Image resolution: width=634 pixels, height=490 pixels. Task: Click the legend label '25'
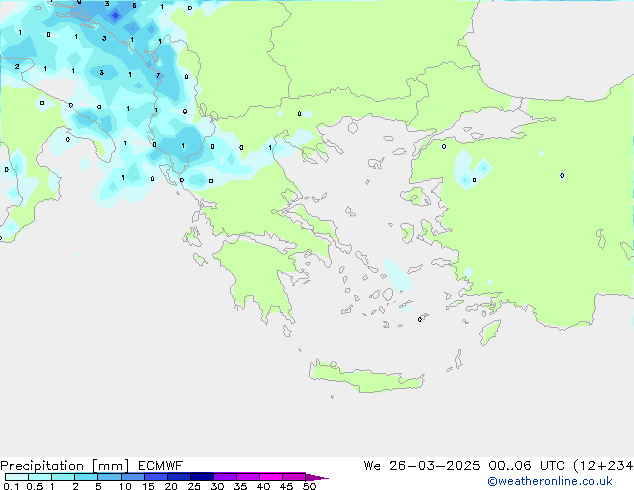point(194,486)
